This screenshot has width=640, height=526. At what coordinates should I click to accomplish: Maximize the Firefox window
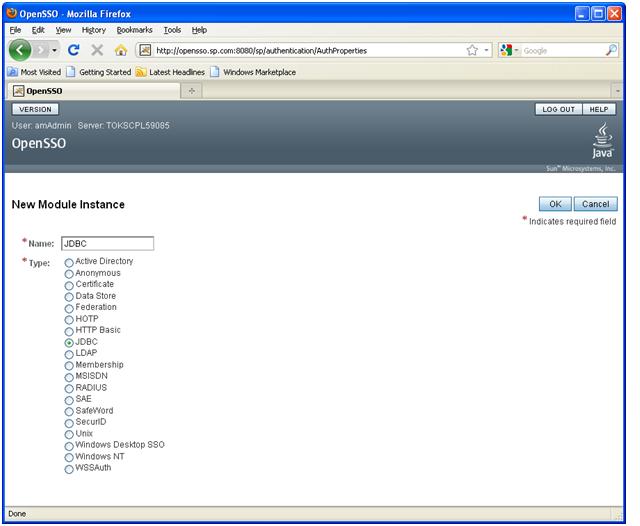[598, 14]
